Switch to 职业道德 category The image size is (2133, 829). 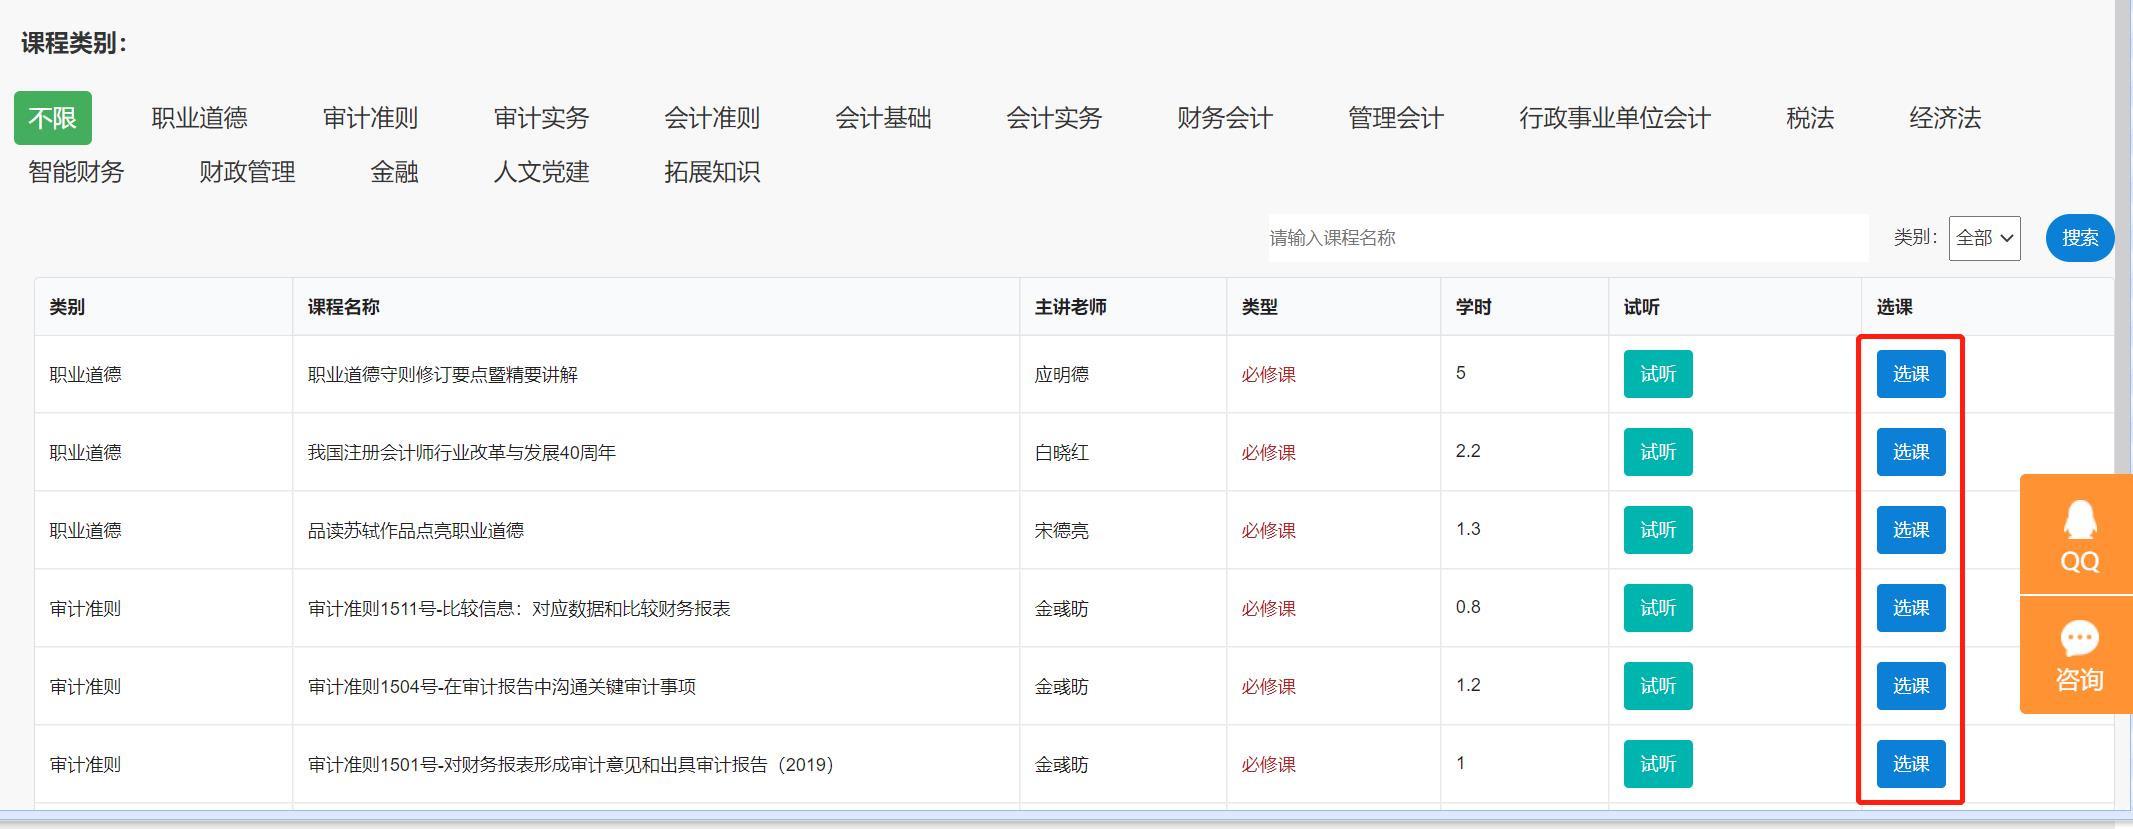point(199,118)
